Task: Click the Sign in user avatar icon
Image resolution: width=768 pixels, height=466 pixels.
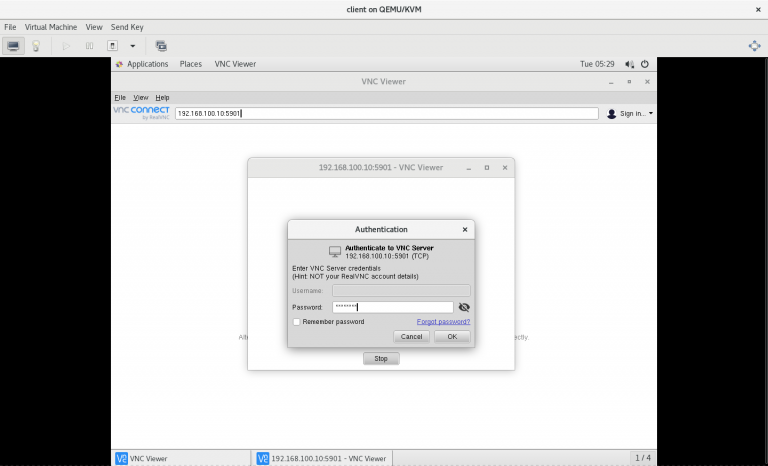Action: [x=611, y=114]
